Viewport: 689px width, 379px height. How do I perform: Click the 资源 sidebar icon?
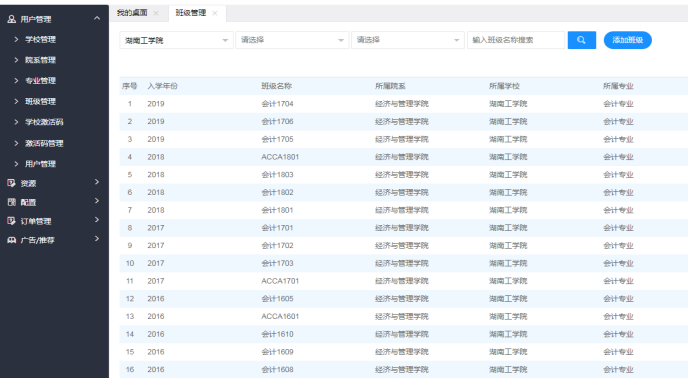tap(11, 183)
